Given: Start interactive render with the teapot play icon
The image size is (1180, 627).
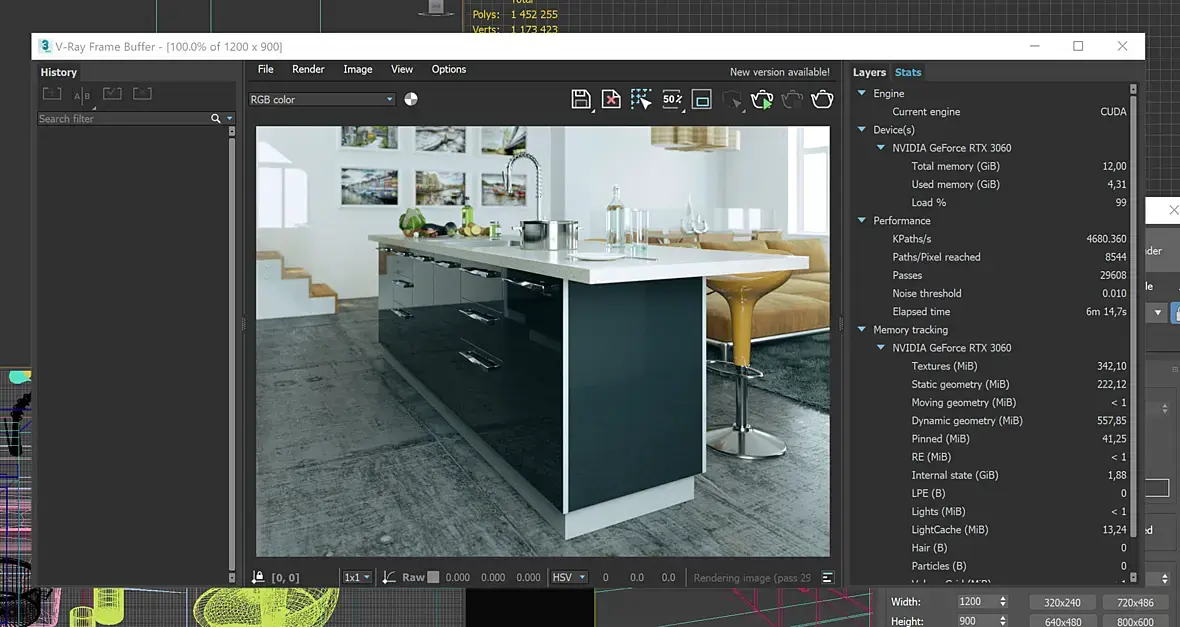Looking at the screenshot, I should pyautogui.click(x=762, y=99).
